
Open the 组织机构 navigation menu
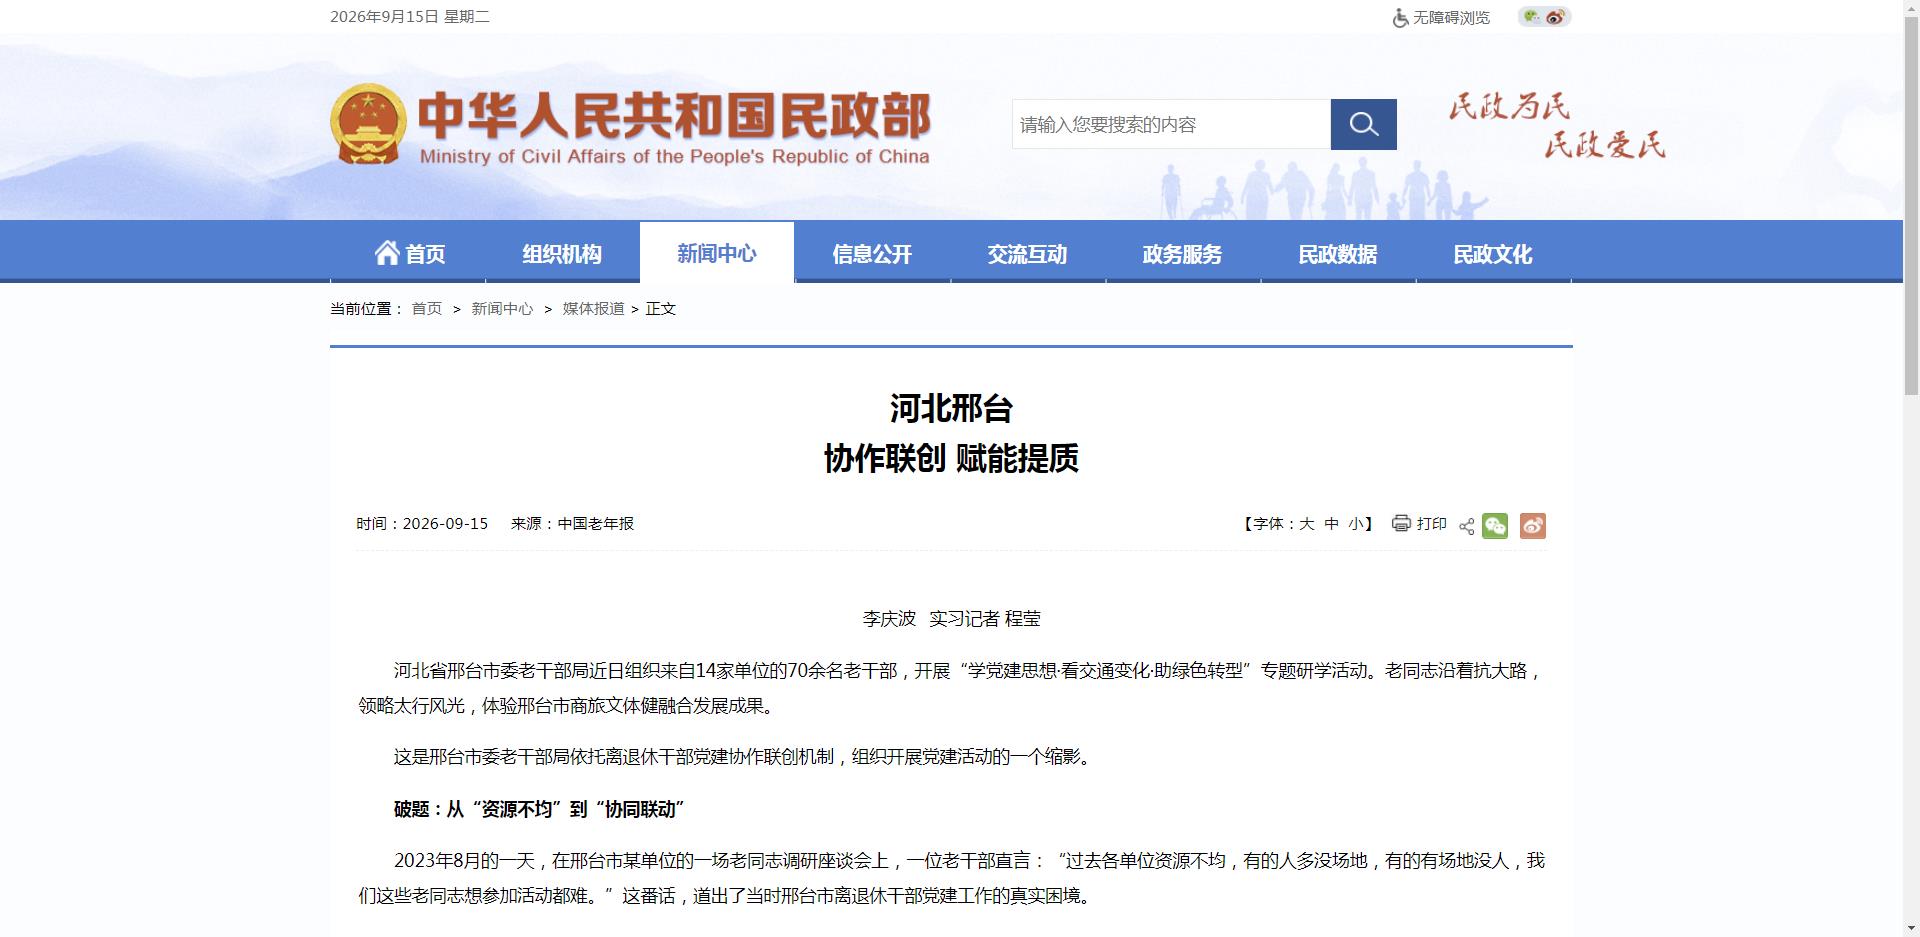pyautogui.click(x=562, y=254)
